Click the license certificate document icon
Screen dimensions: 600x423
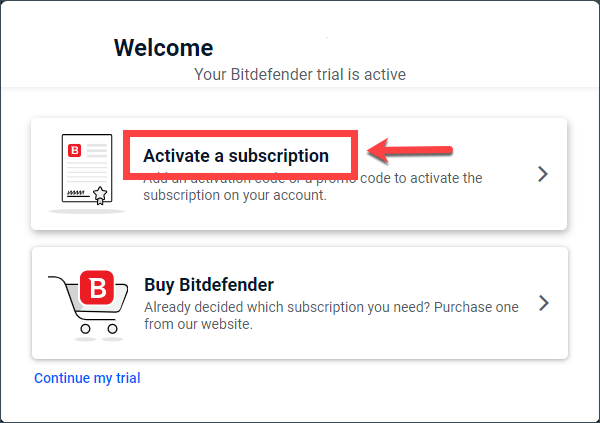87,169
